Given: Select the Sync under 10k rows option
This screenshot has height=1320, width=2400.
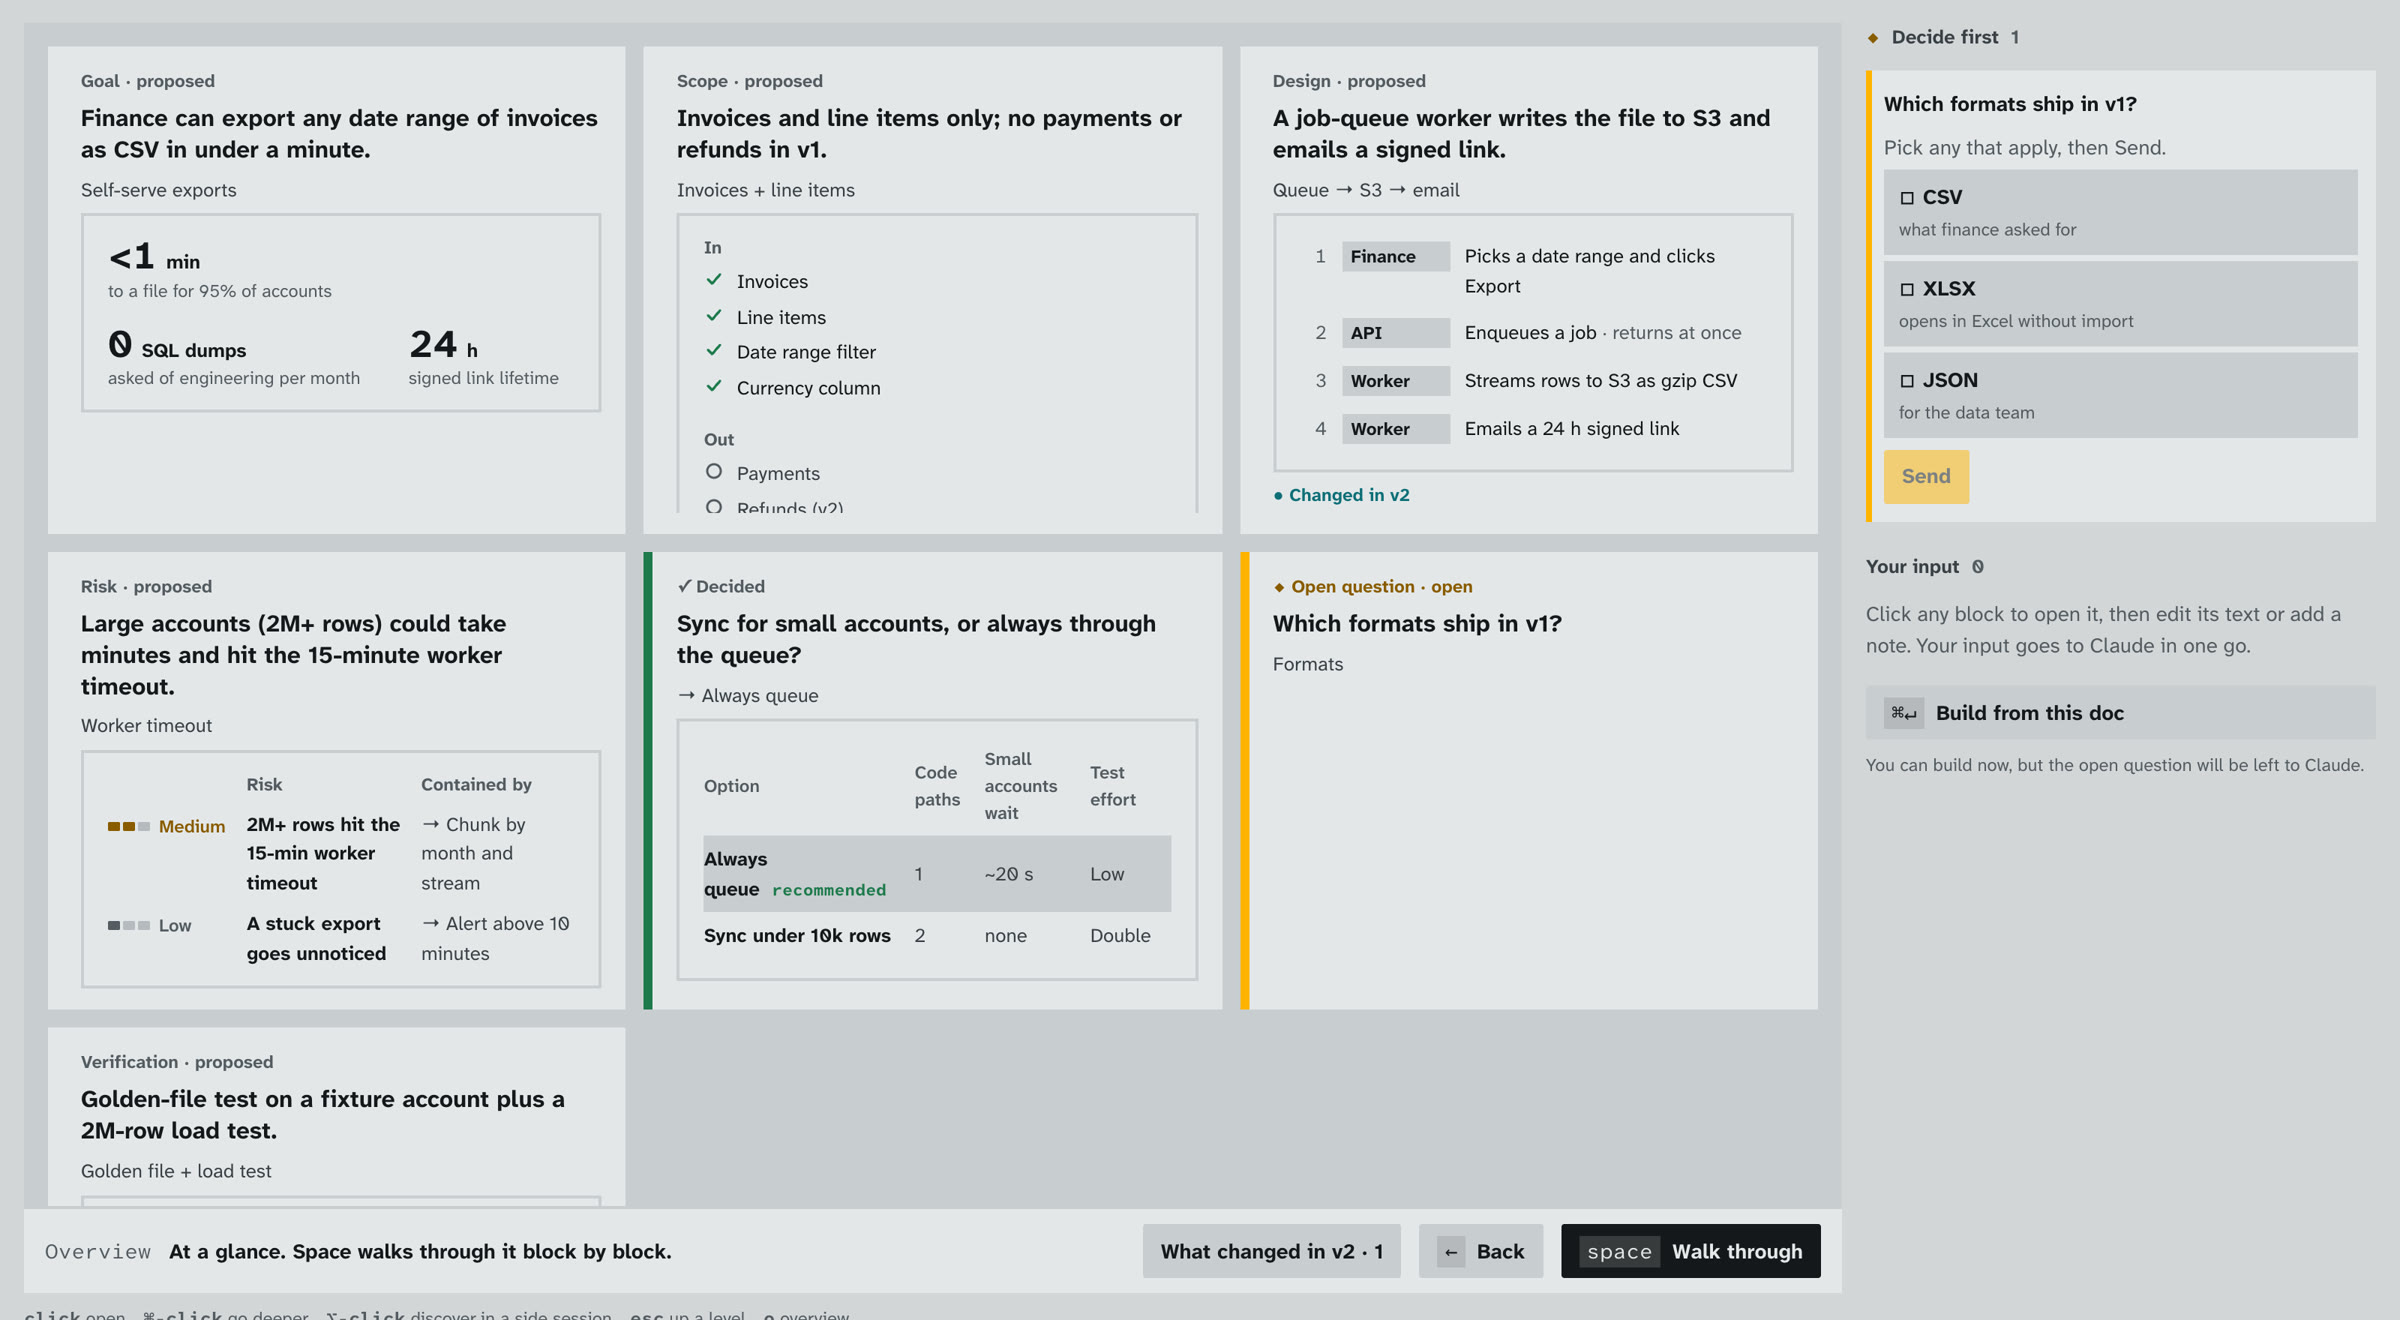Looking at the screenshot, I should (936, 935).
